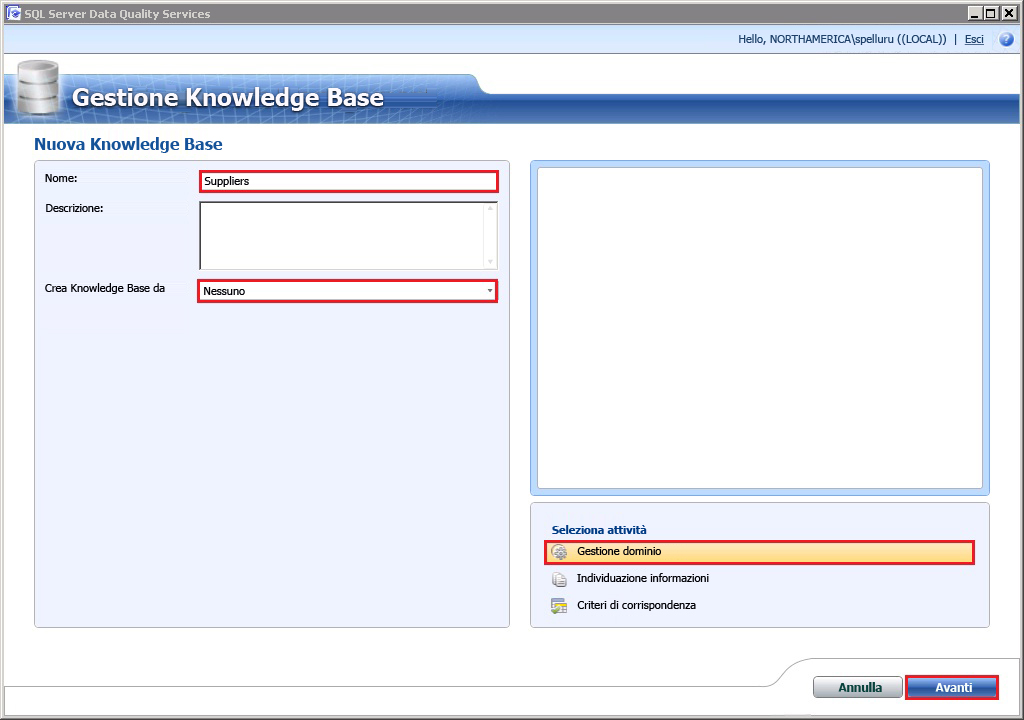Click the Gestione dominio gear icon

(560, 551)
